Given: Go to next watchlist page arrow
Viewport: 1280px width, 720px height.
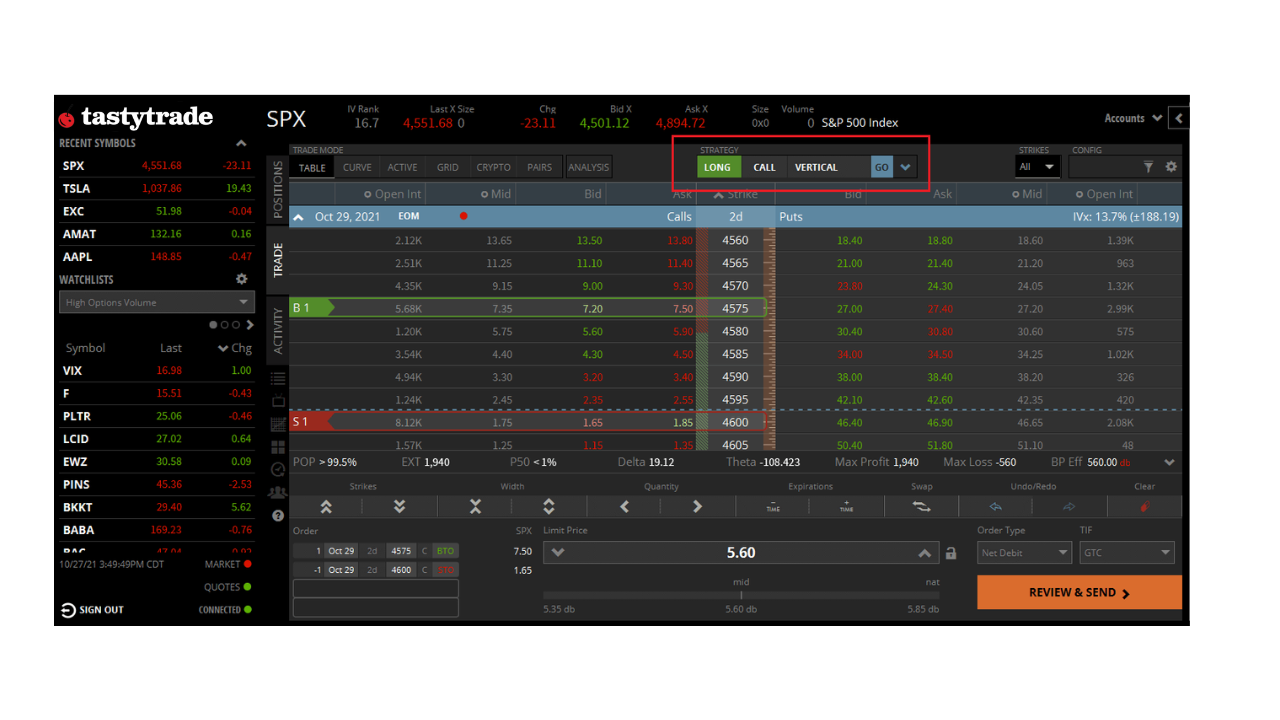Looking at the screenshot, I should pos(250,325).
